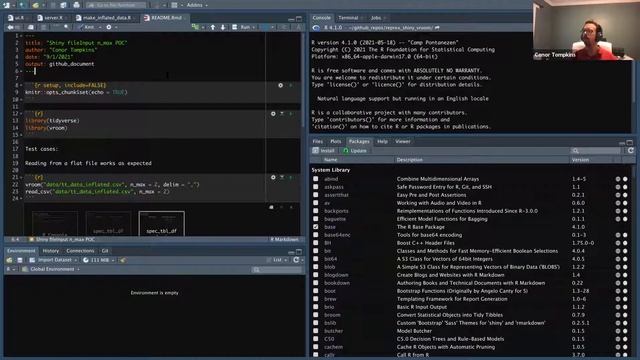Switch to the server.R editor tab
Image resolution: width=640 pixels, height=360 pixels.
tap(51, 18)
